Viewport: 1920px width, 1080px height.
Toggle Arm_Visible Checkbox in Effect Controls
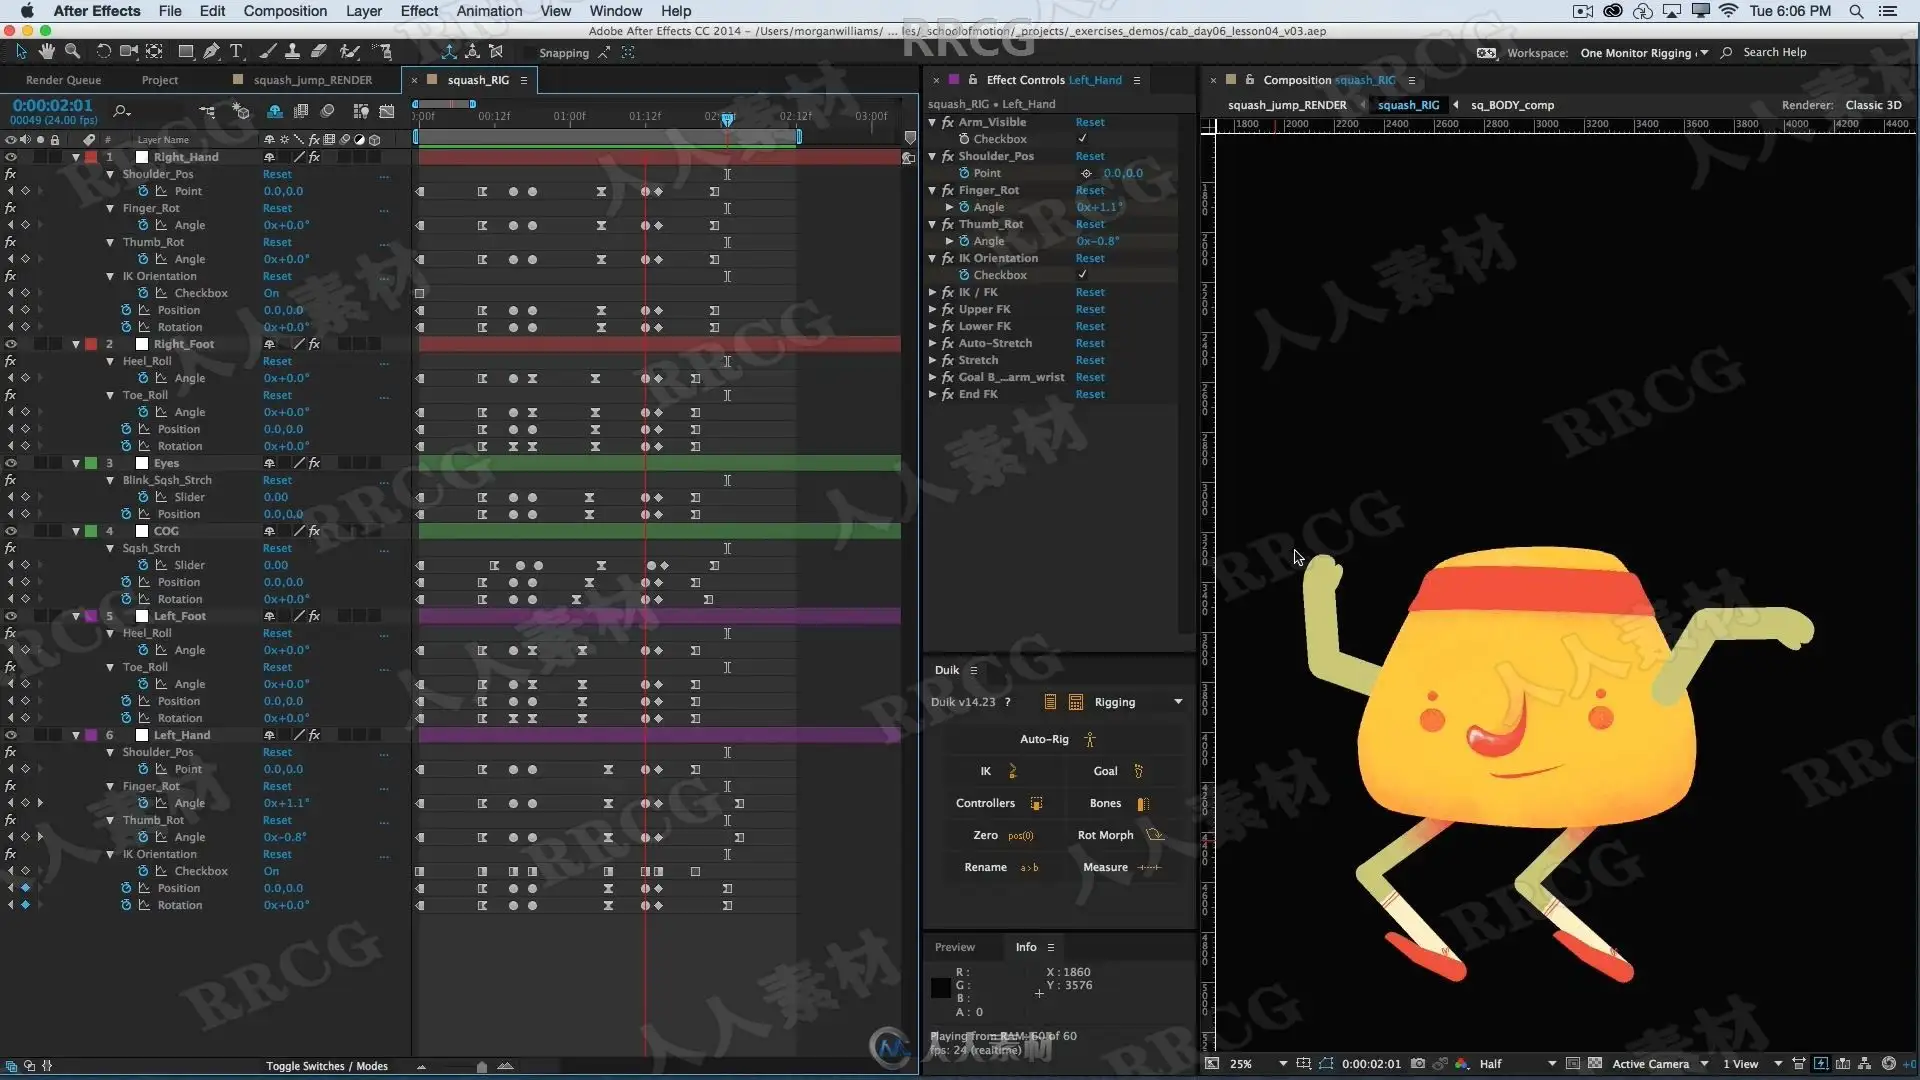click(x=1082, y=139)
